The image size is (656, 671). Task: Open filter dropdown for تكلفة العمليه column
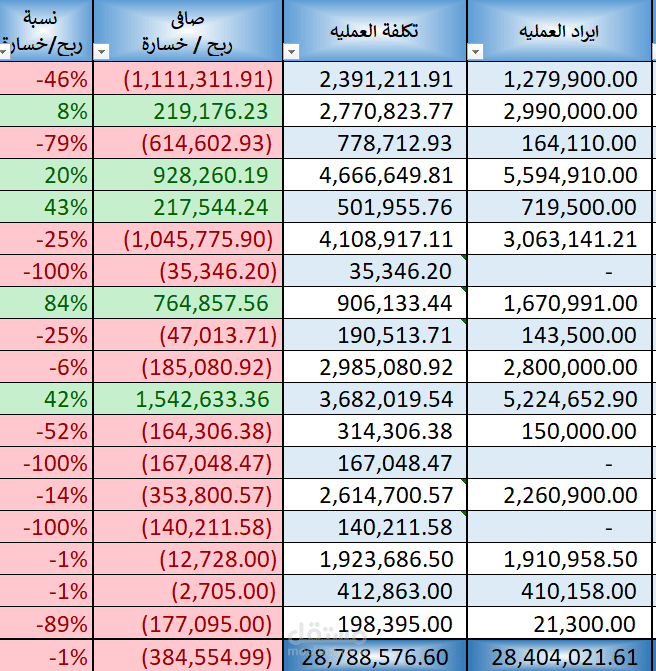(291, 52)
